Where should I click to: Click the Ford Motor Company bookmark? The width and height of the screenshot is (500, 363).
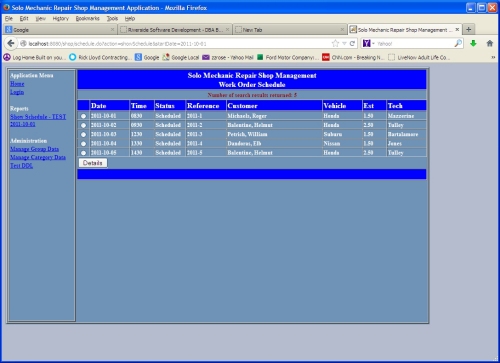pos(288,57)
